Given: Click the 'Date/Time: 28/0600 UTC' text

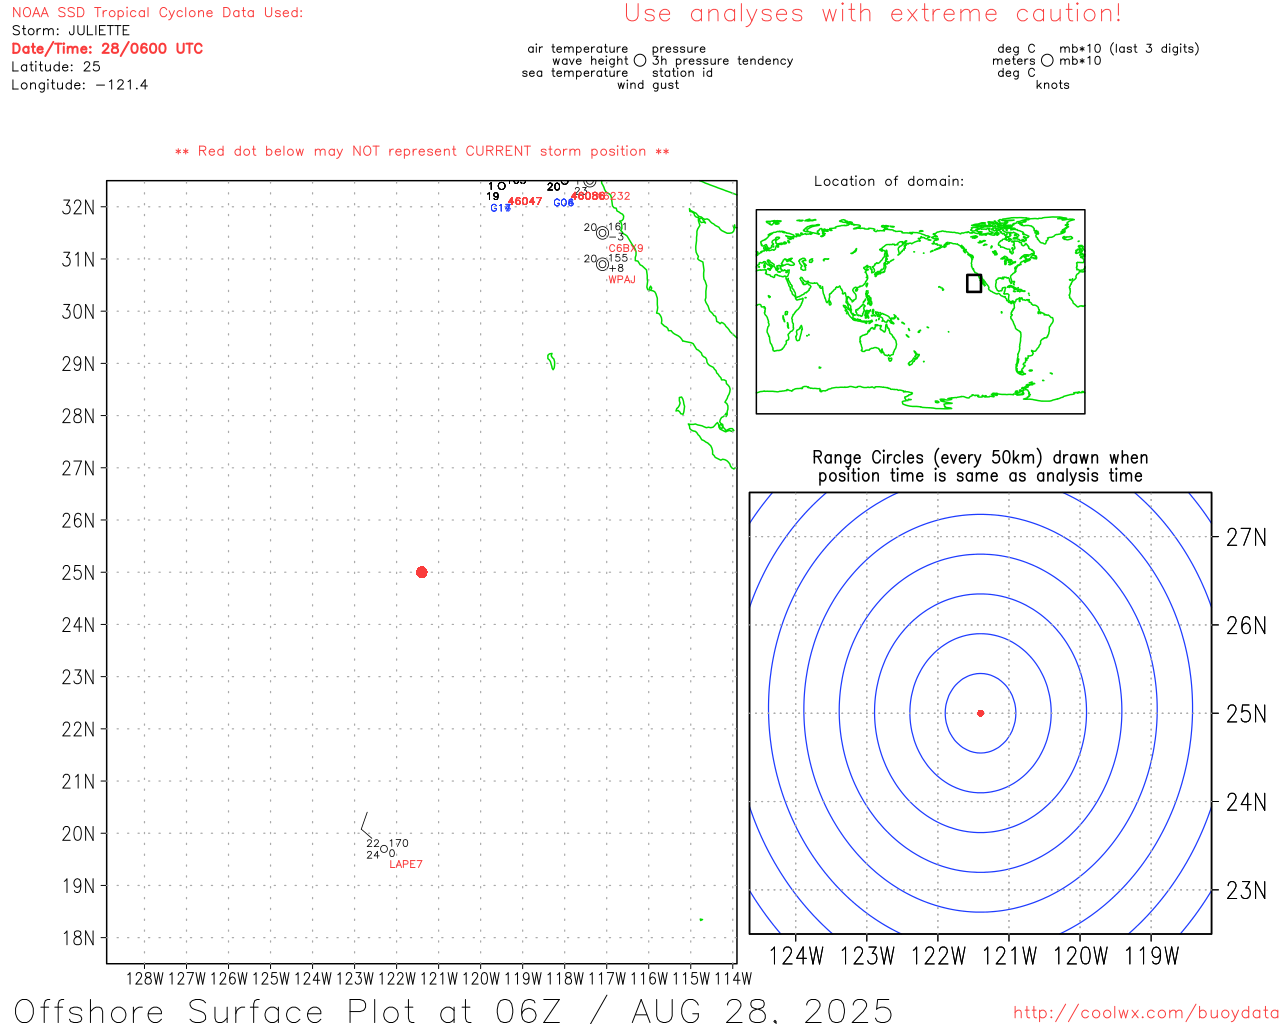Looking at the screenshot, I should click(107, 49).
